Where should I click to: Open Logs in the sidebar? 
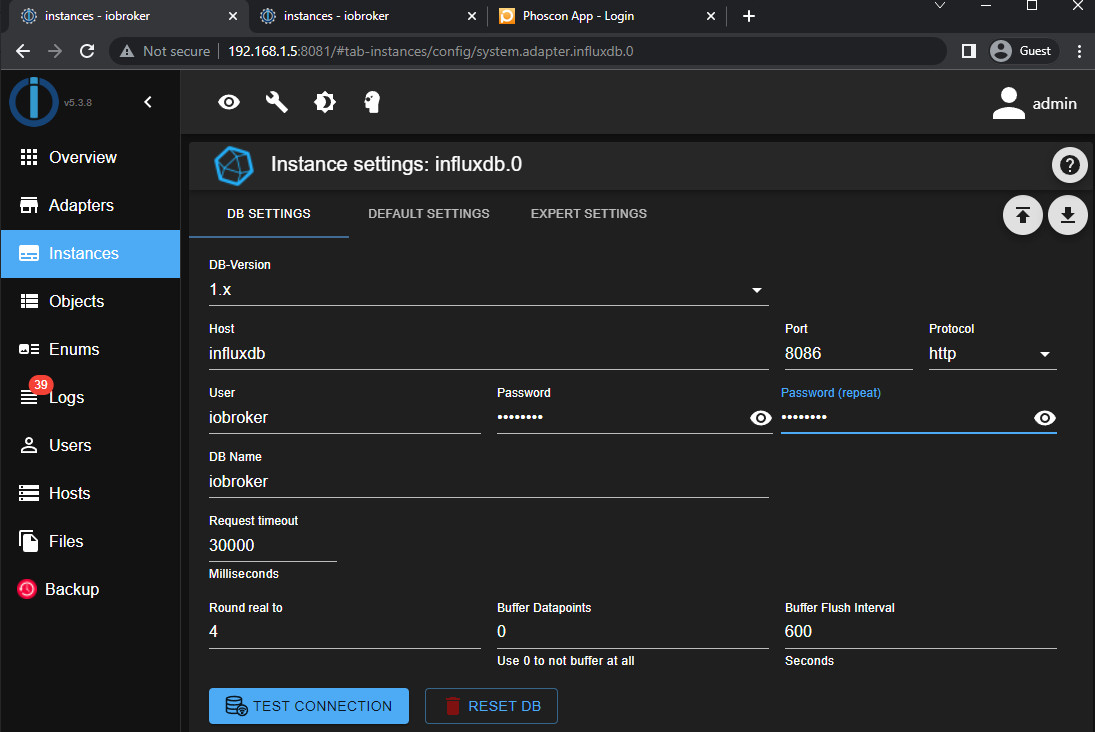pyautogui.click(x=91, y=397)
